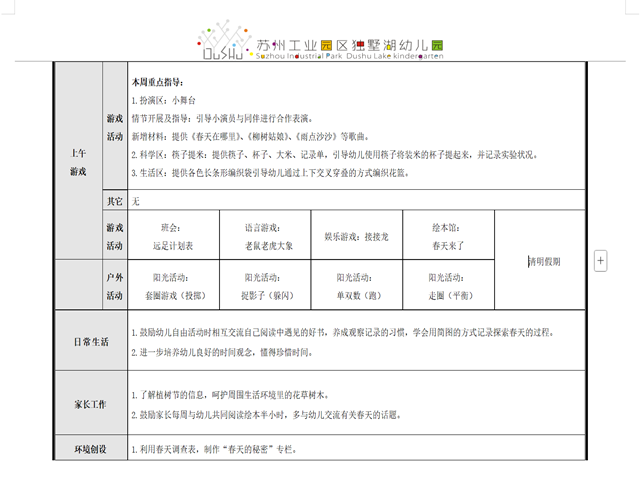Click the line starting 2.鼓励家长每周
640x480 pixels.
tap(266, 415)
